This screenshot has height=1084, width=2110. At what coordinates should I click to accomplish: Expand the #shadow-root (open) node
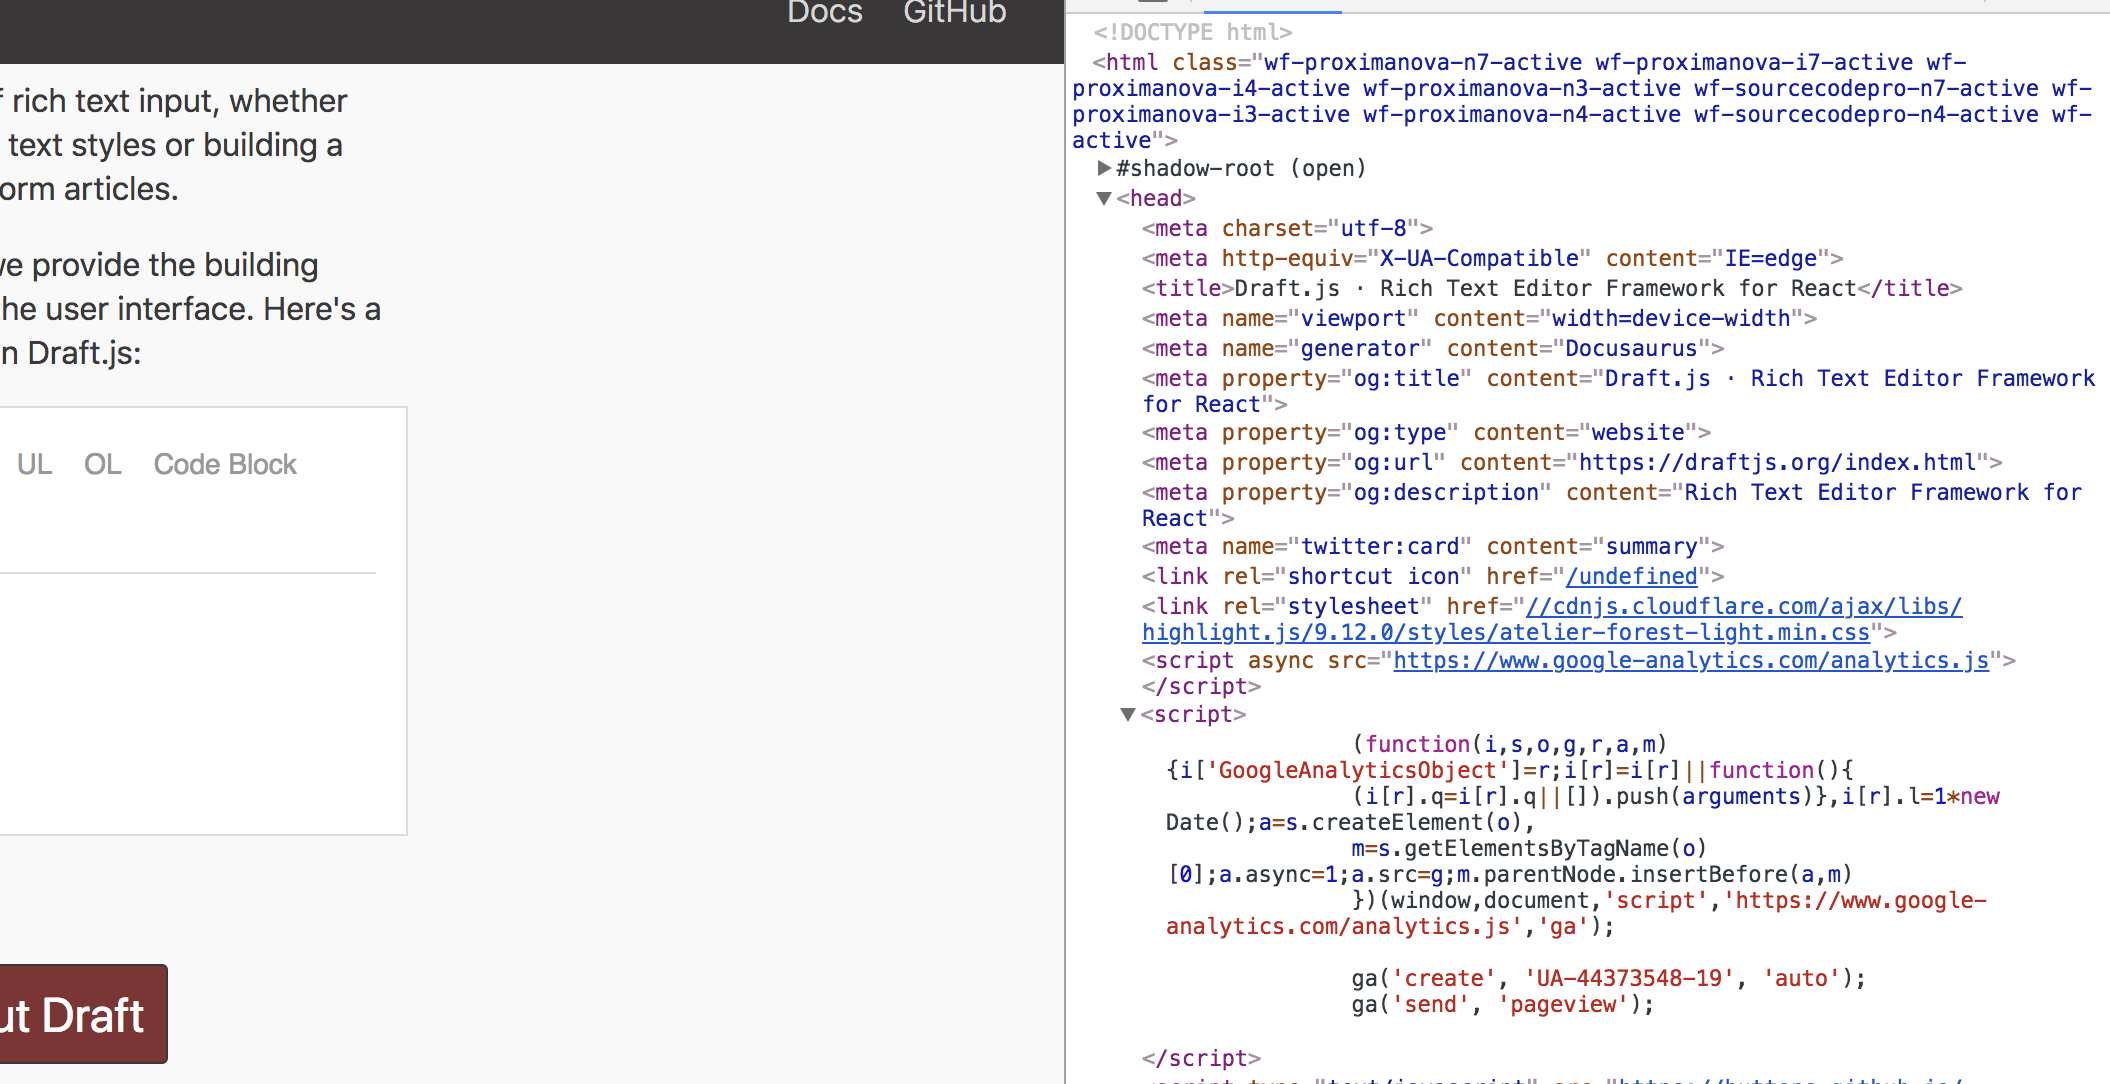[1104, 168]
